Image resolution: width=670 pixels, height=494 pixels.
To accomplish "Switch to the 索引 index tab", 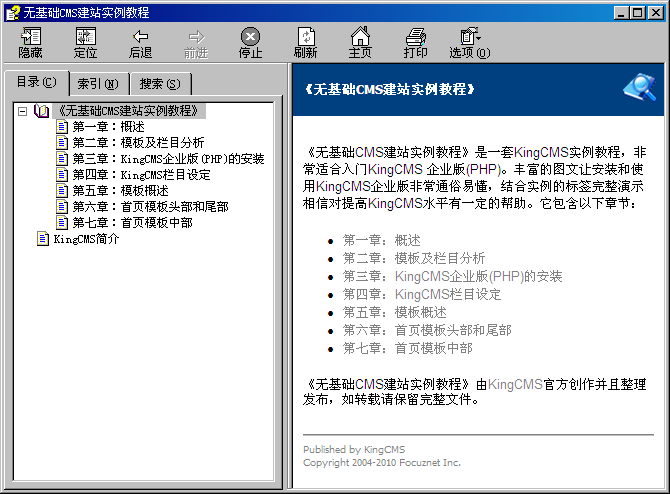I will (98, 84).
